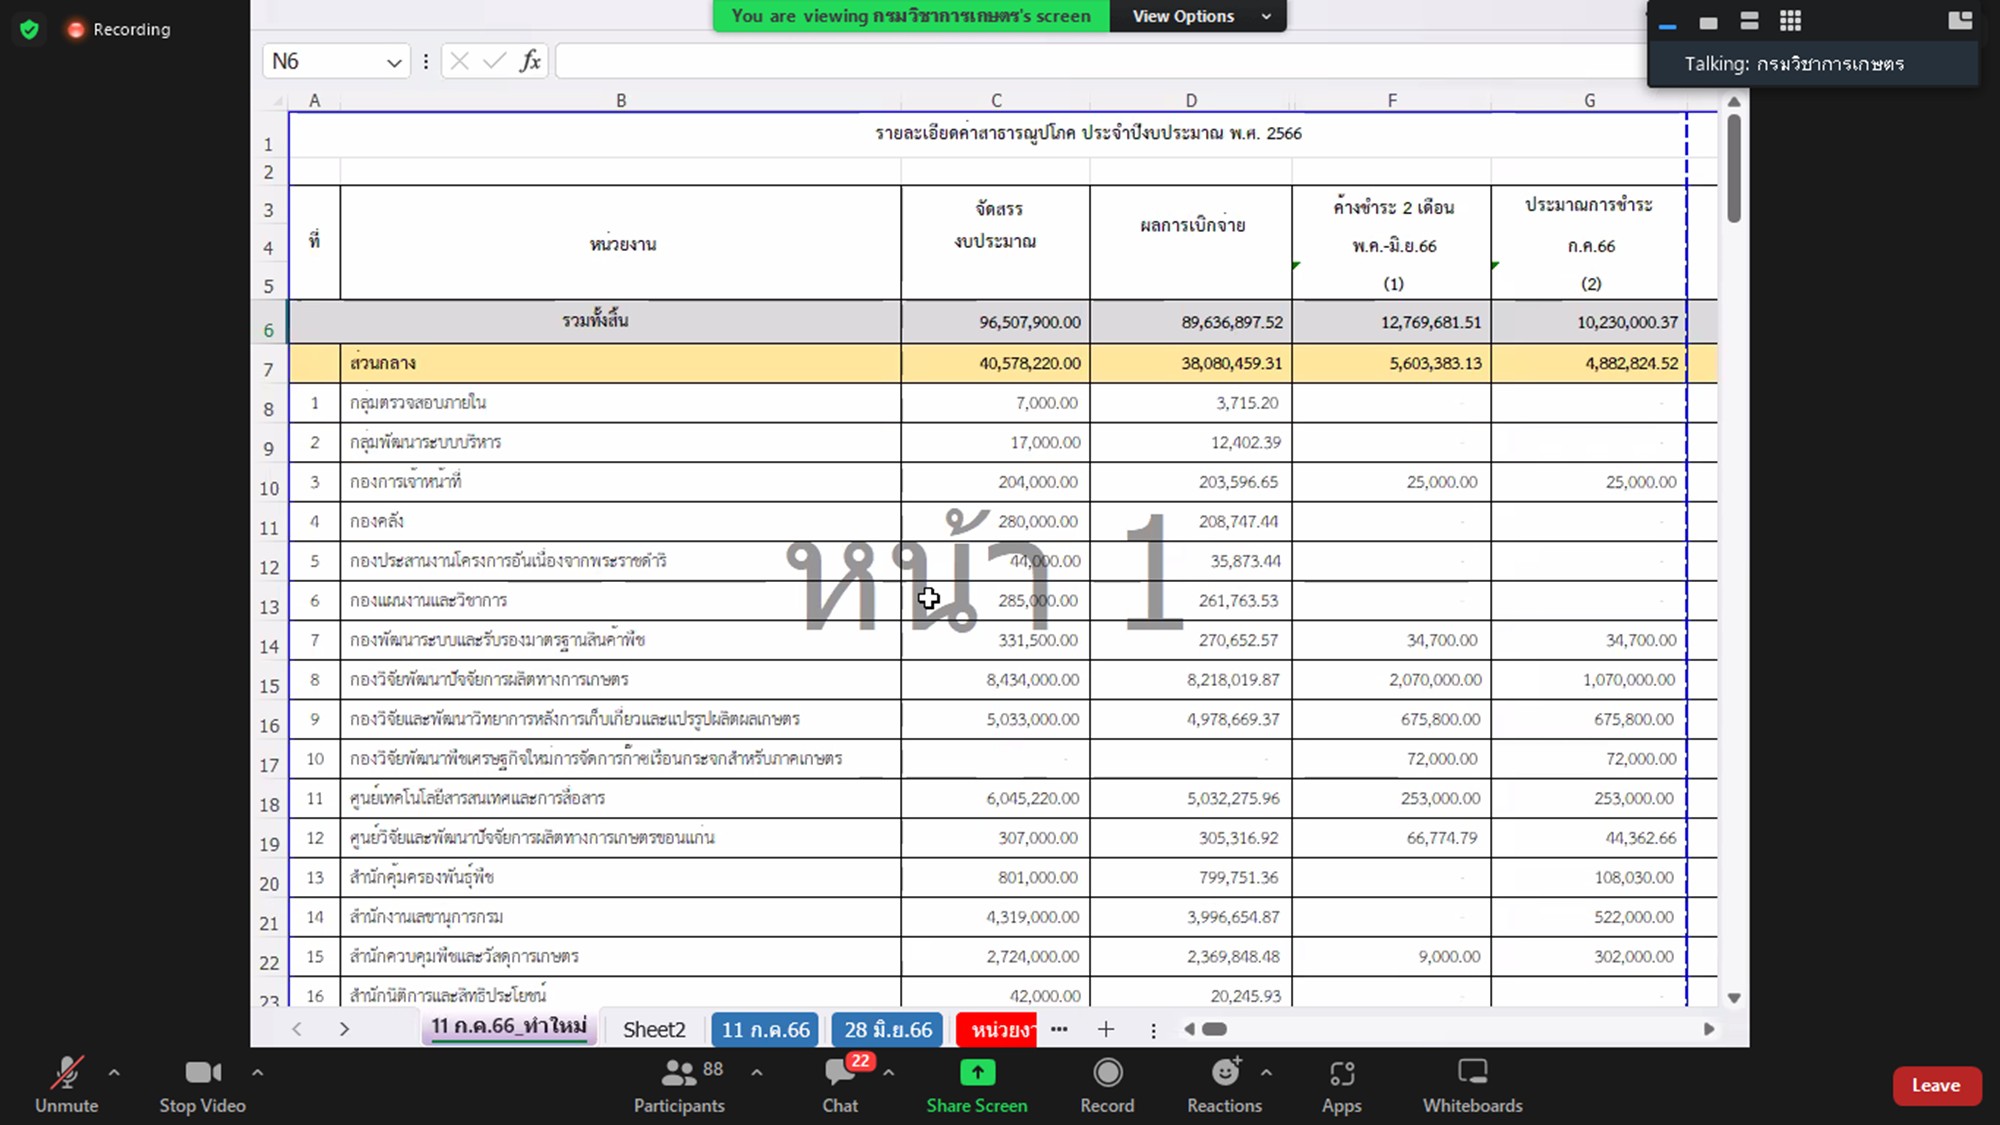The height and width of the screenshot is (1125, 2000).
Task: Expand the Participants options caret
Action: point(757,1072)
